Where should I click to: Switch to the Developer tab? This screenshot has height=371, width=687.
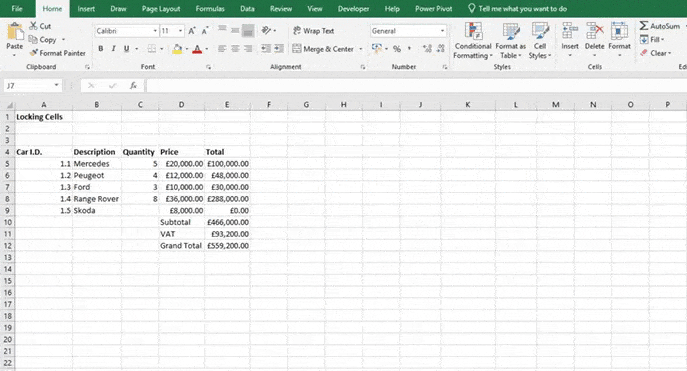[353, 9]
